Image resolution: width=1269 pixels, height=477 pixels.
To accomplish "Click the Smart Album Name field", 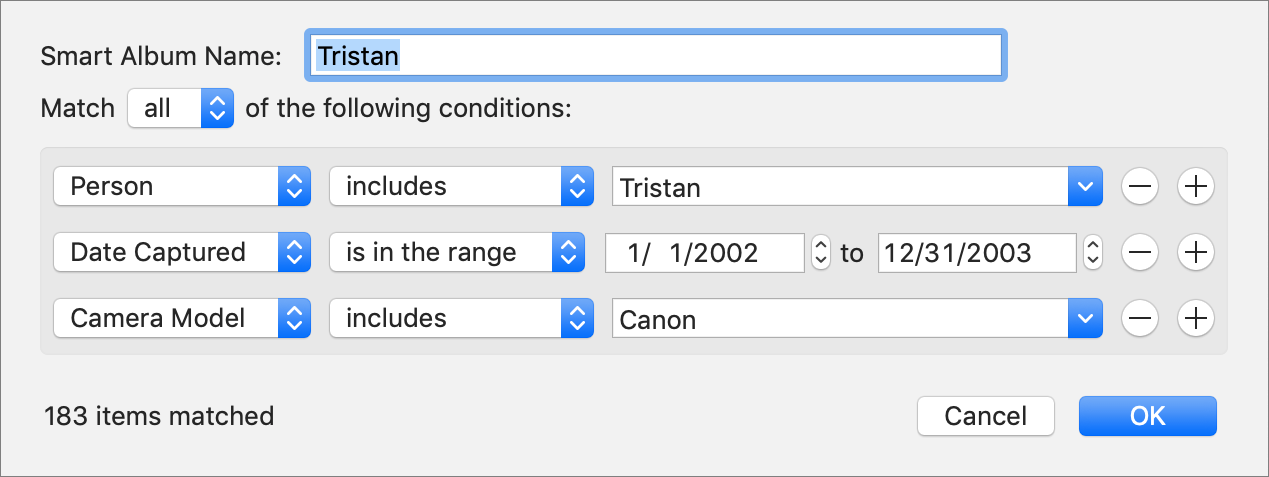I will (x=655, y=55).
